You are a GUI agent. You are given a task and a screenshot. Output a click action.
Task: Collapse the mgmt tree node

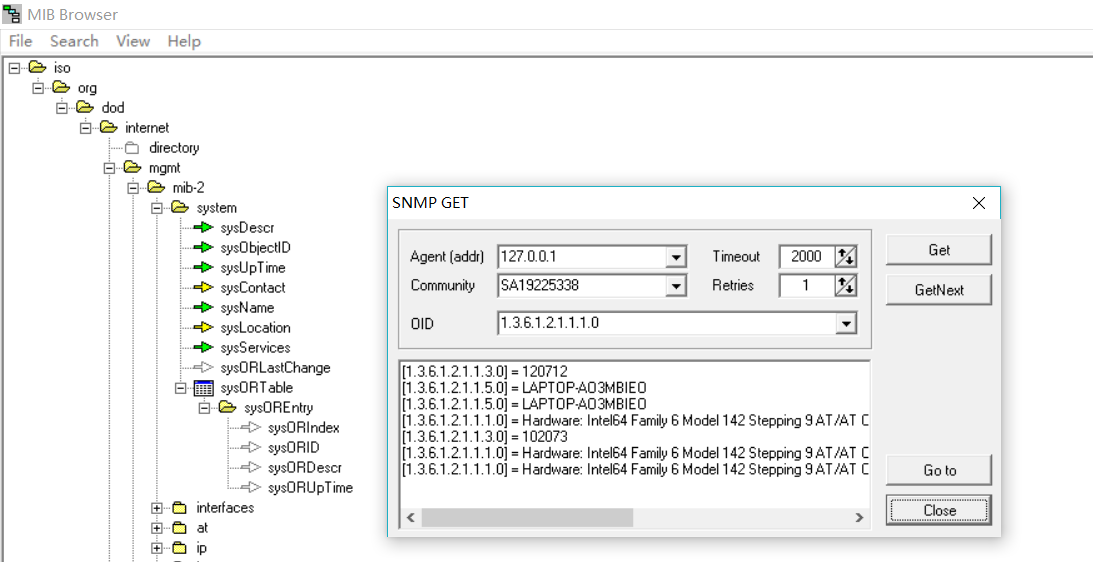point(109,168)
